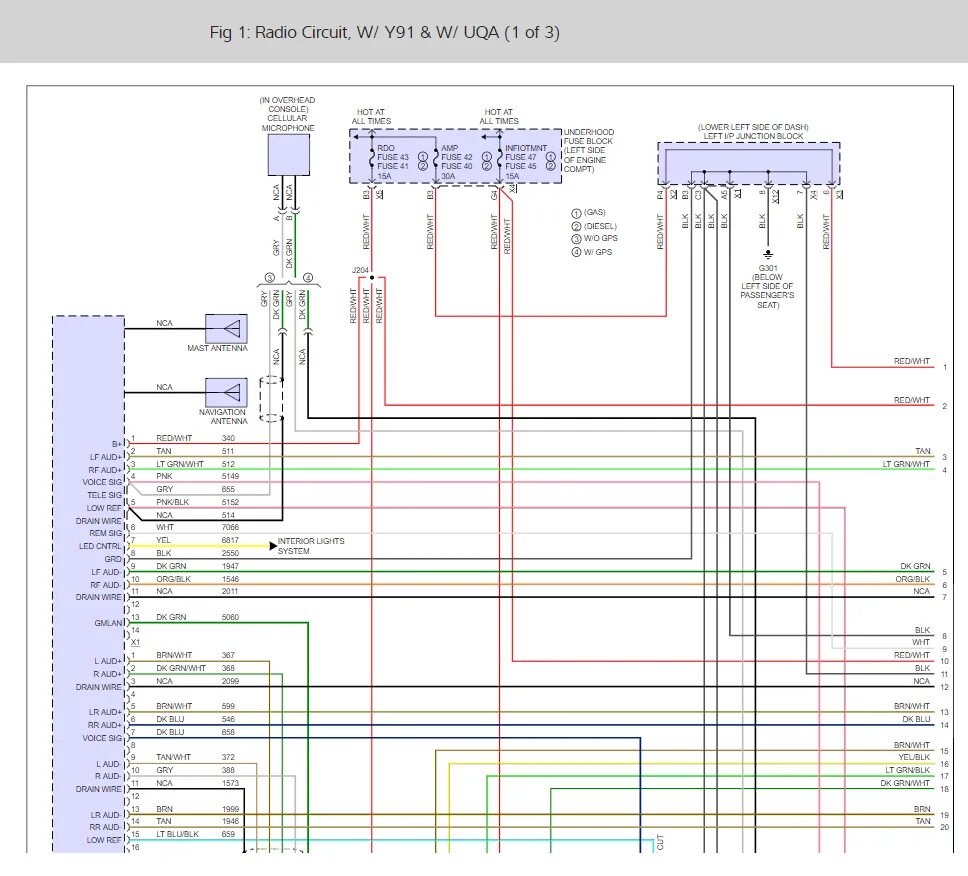Viewport: 968px width, 876px height.
Task: Click the 'MAST ANTENNA' label
Action: (217, 348)
